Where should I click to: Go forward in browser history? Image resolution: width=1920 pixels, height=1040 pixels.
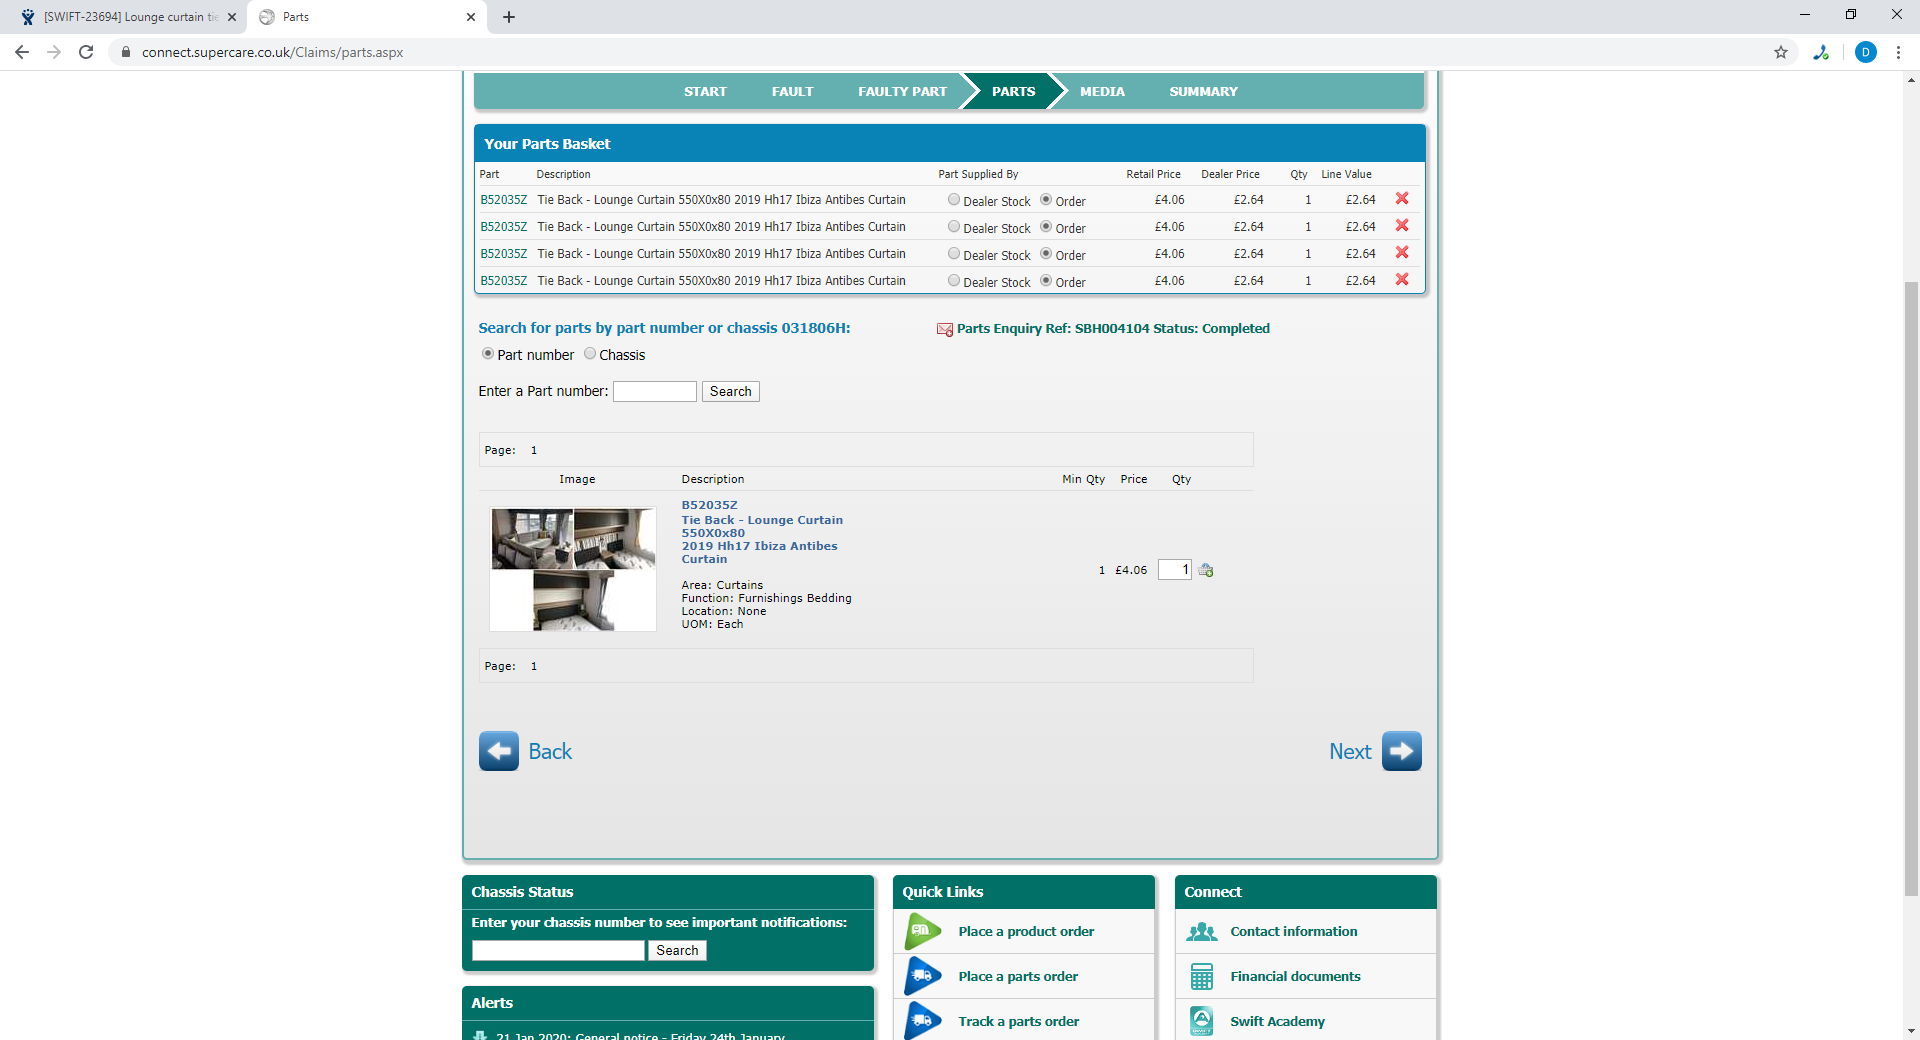pyautogui.click(x=54, y=52)
